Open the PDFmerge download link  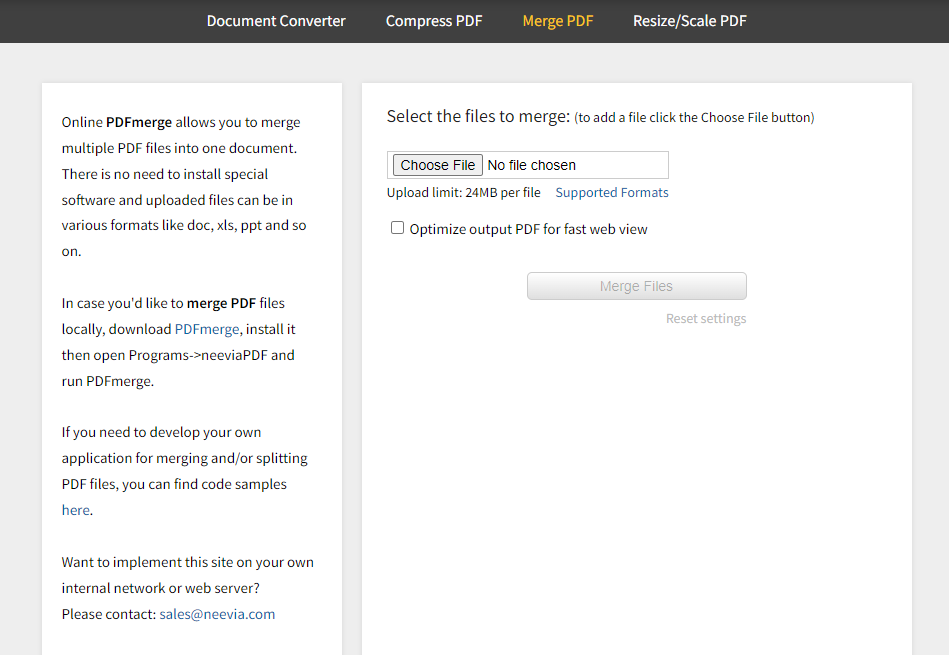pos(207,329)
